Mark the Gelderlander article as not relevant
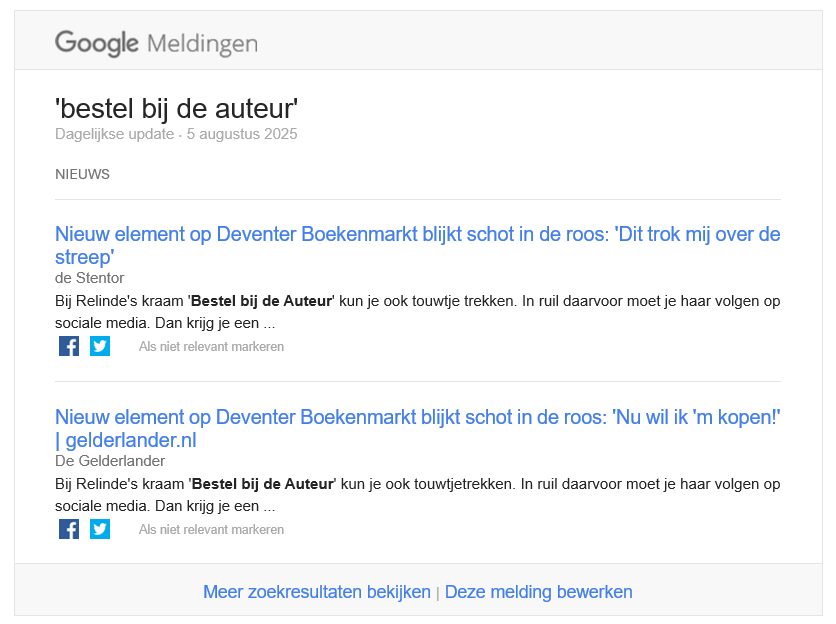The width and height of the screenshot is (836, 624). point(211,529)
